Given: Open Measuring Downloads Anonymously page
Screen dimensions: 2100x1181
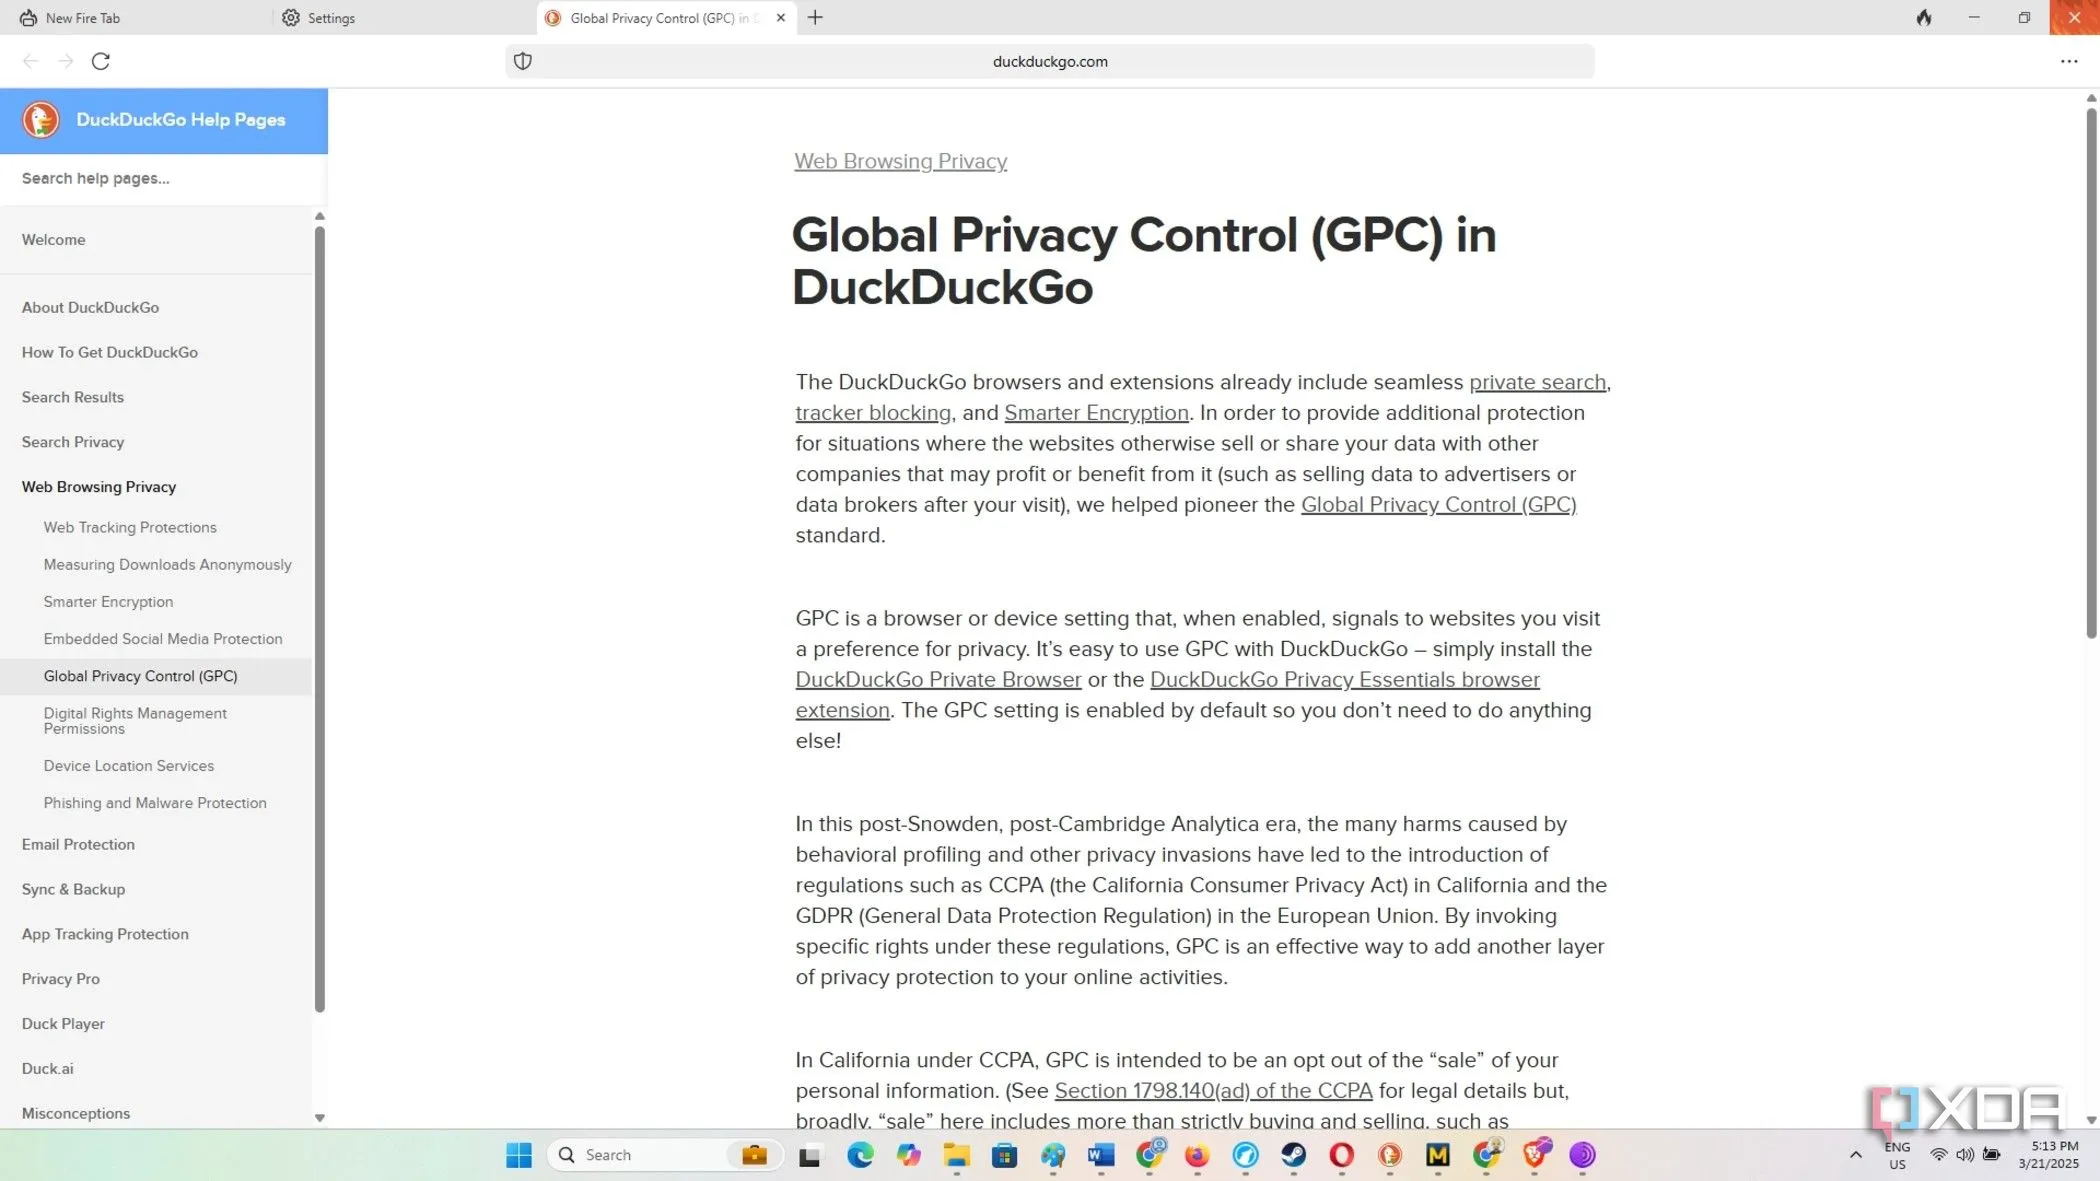Looking at the screenshot, I should click(167, 564).
